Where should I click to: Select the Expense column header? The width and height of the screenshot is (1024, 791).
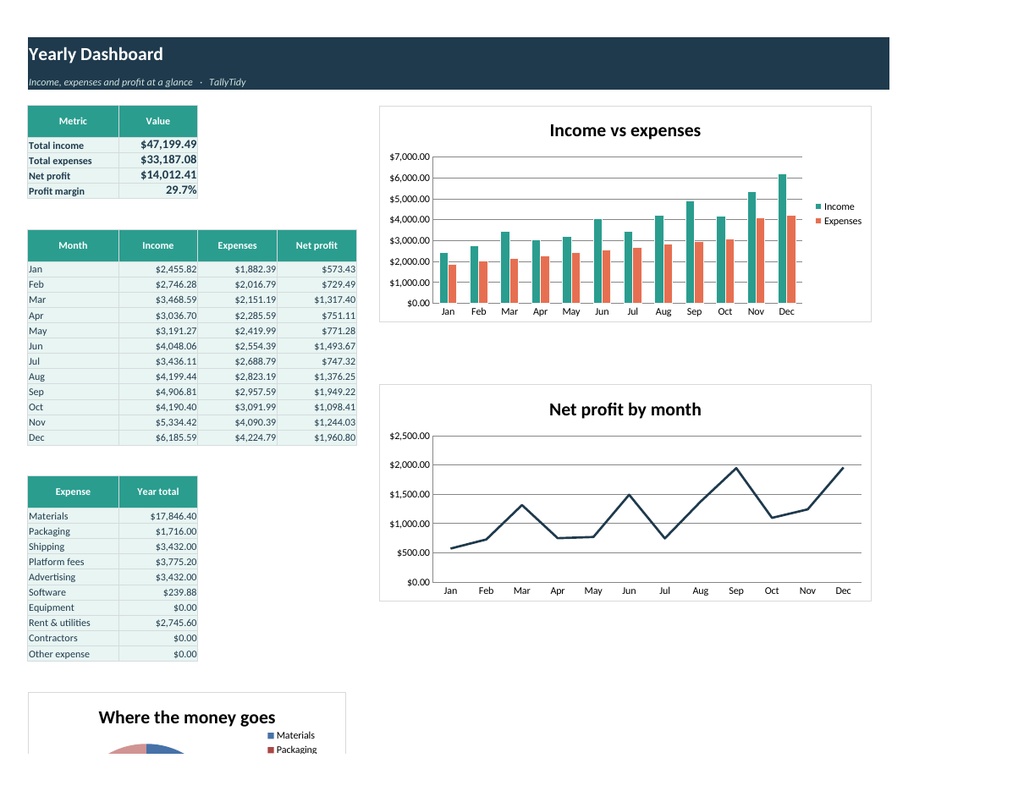[x=73, y=492]
